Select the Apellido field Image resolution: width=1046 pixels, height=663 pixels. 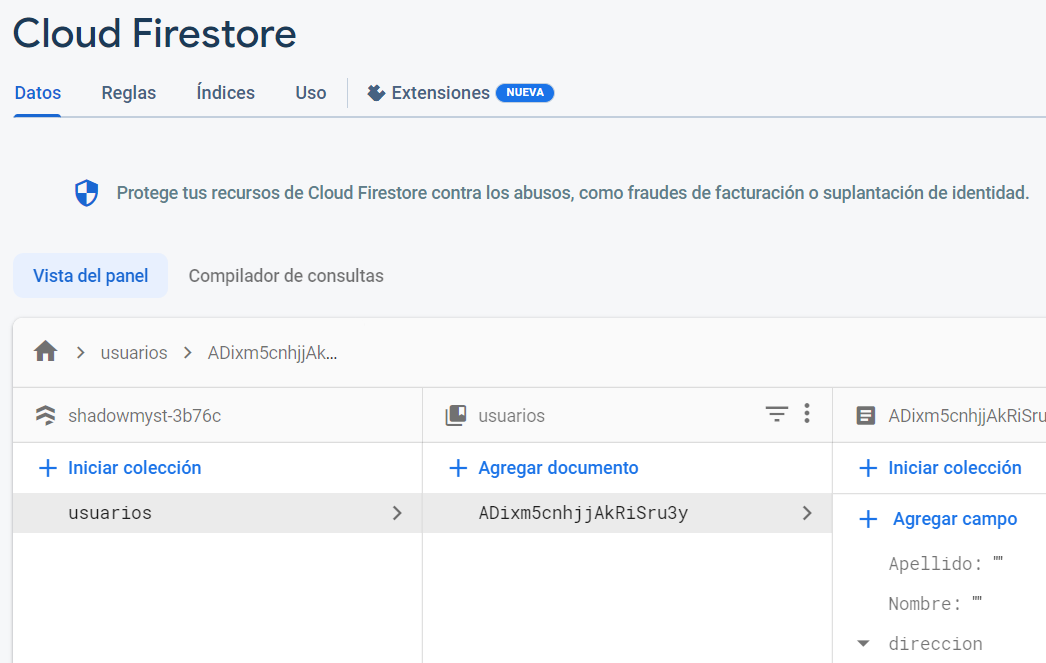click(x=946, y=564)
